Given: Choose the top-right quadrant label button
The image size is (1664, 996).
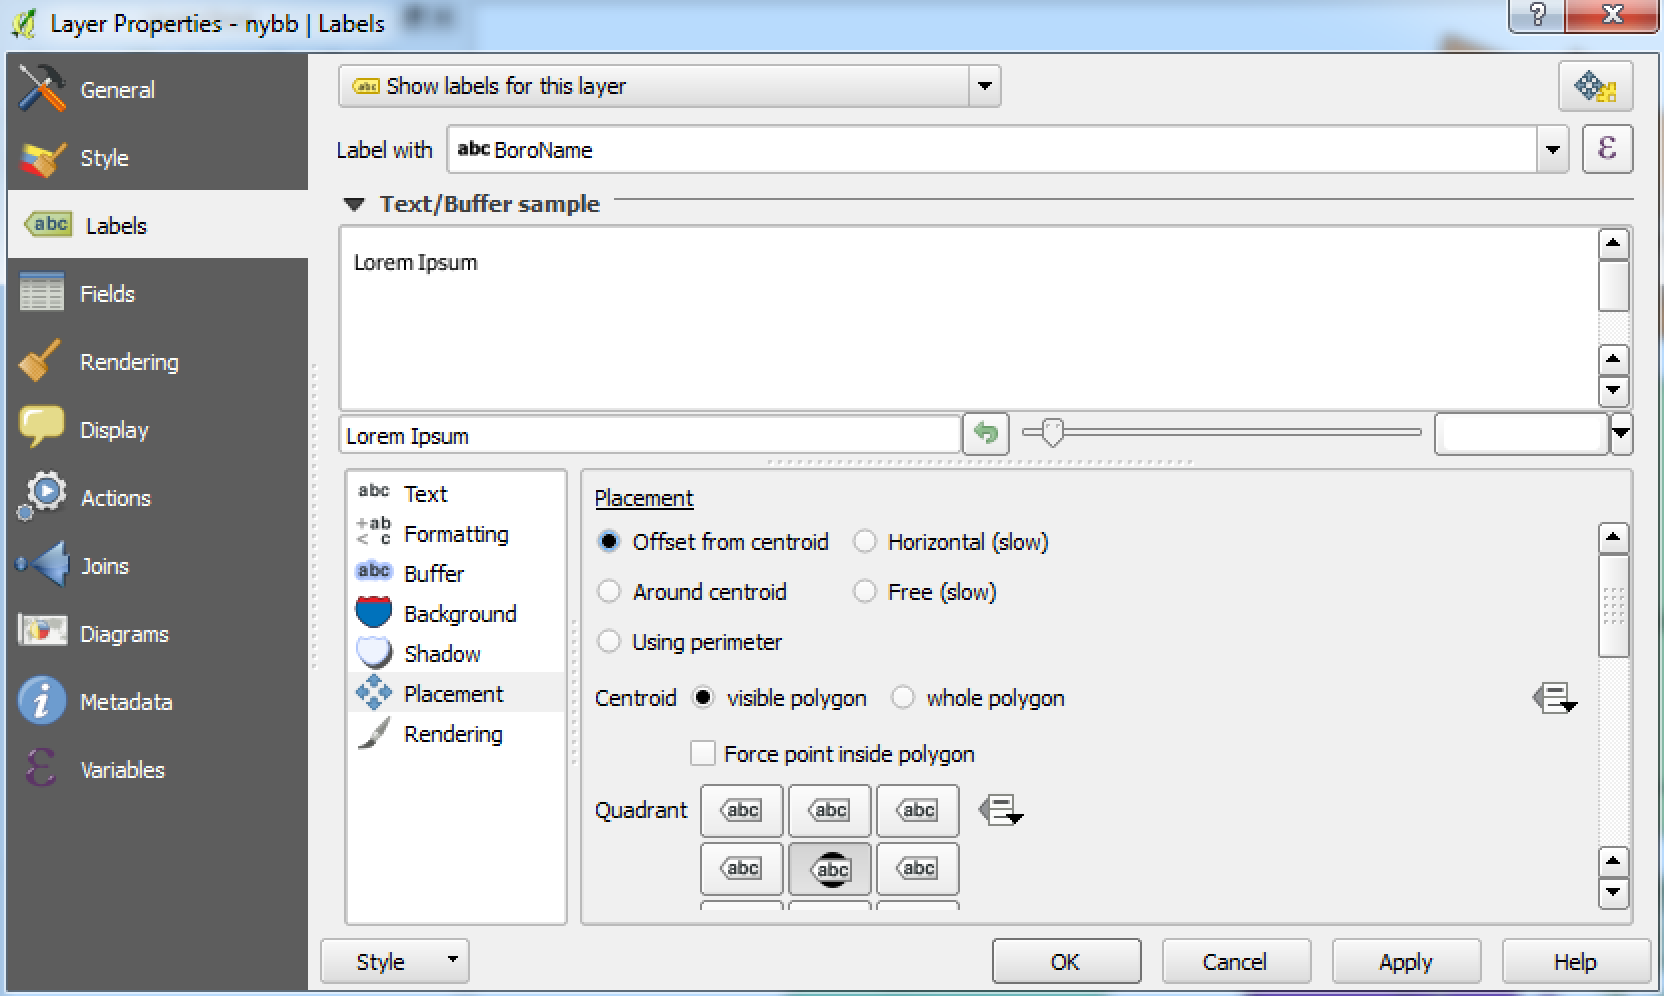Looking at the screenshot, I should [917, 810].
